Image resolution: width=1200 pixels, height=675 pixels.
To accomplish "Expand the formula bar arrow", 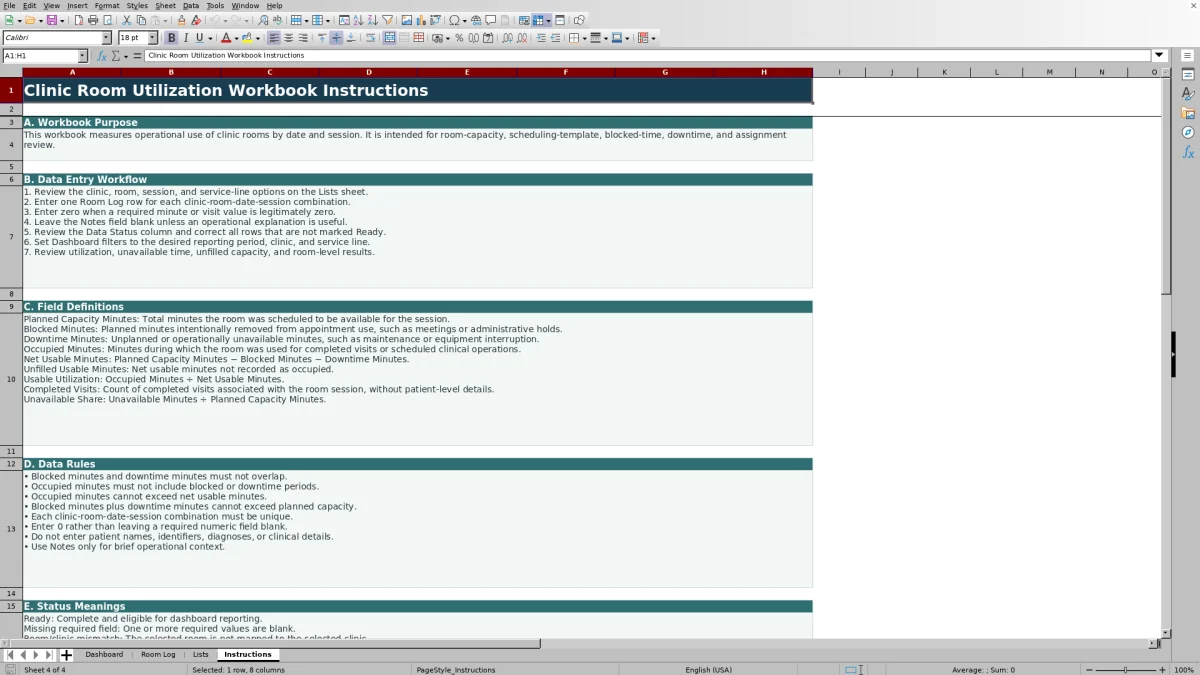I will pos(1159,55).
